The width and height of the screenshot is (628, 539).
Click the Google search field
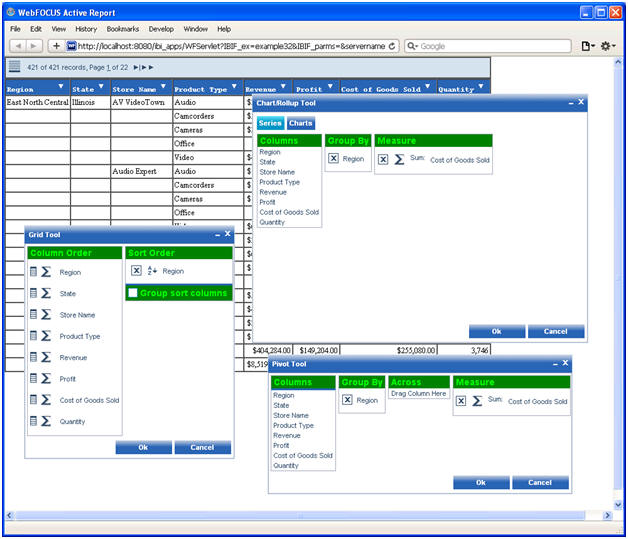click(487, 46)
